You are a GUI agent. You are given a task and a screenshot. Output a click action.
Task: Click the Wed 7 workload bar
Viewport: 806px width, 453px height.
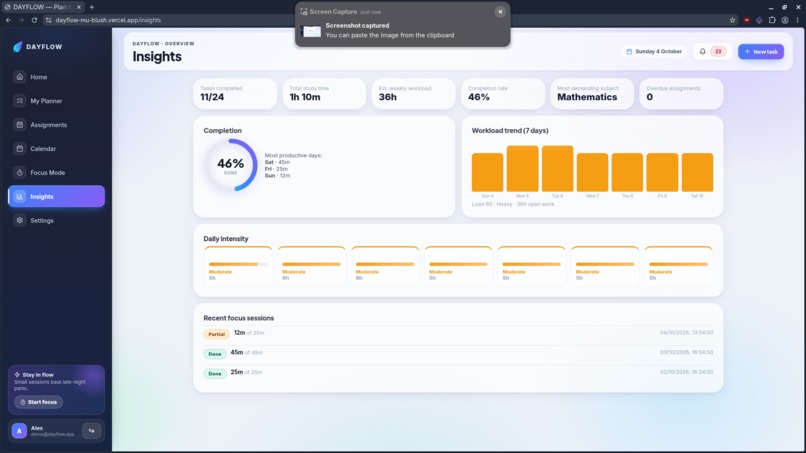(592, 172)
